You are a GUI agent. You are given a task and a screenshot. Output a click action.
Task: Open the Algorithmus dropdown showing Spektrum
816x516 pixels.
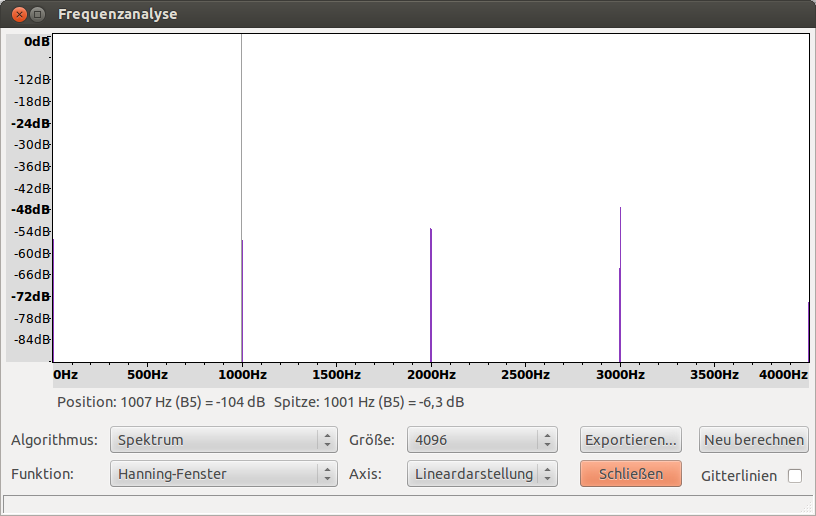click(224, 440)
